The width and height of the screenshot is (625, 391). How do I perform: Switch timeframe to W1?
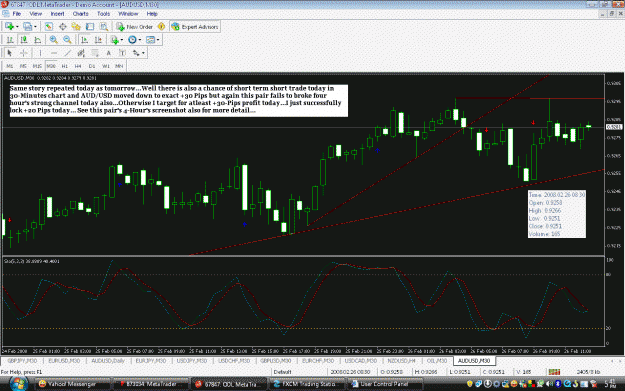(106, 66)
